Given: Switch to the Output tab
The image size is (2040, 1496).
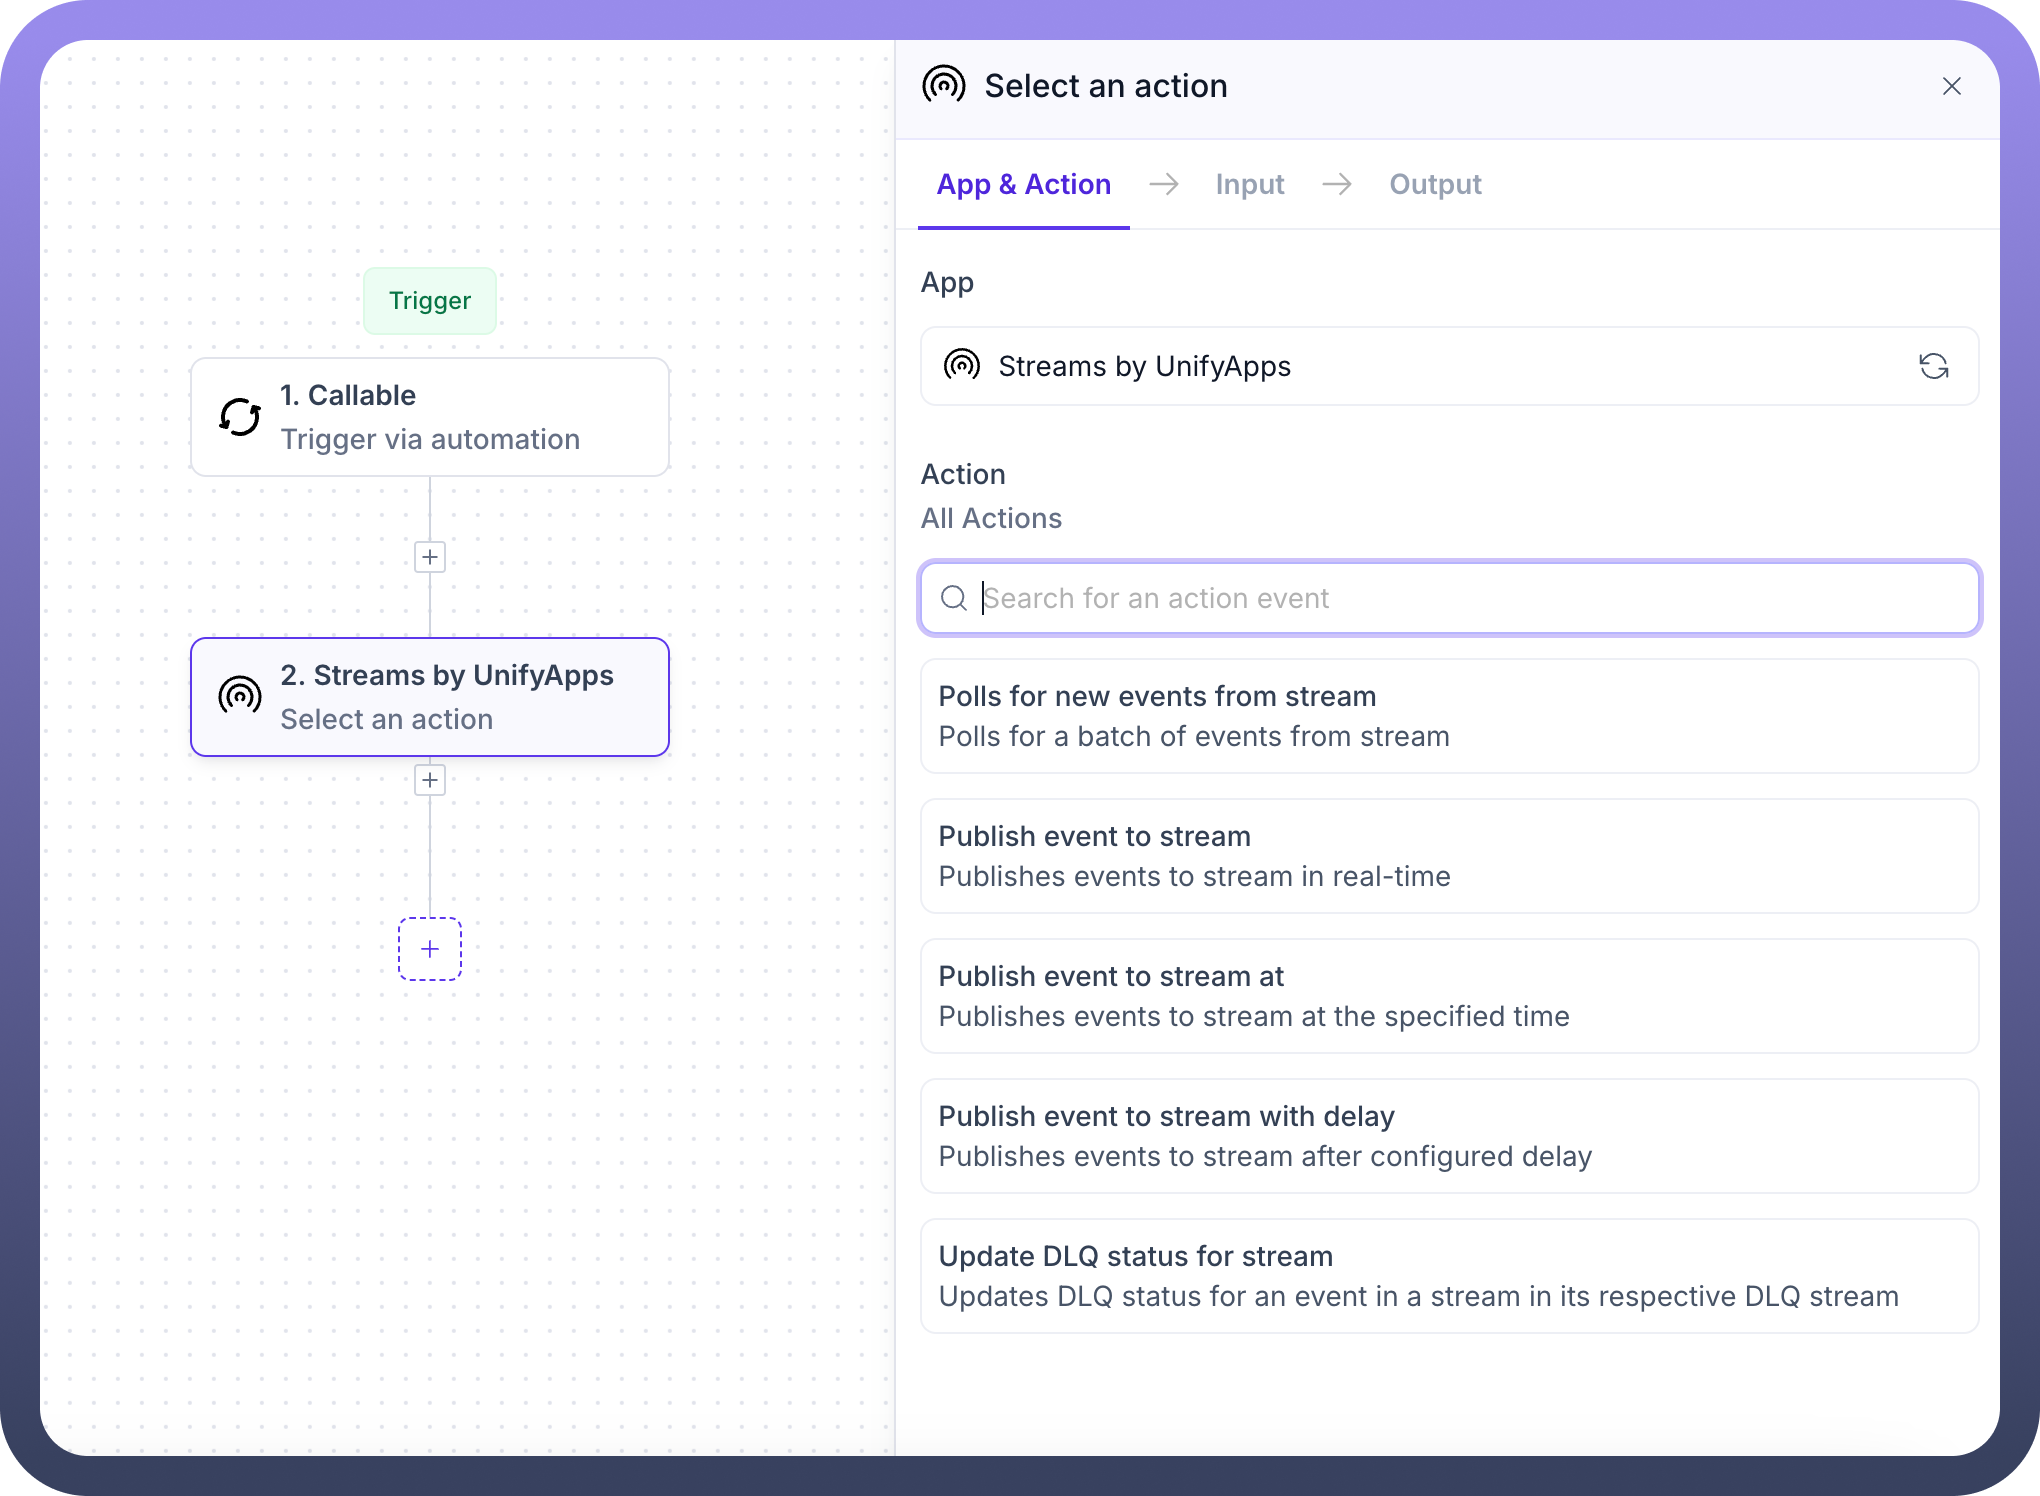Looking at the screenshot, I should point(1434,184).
